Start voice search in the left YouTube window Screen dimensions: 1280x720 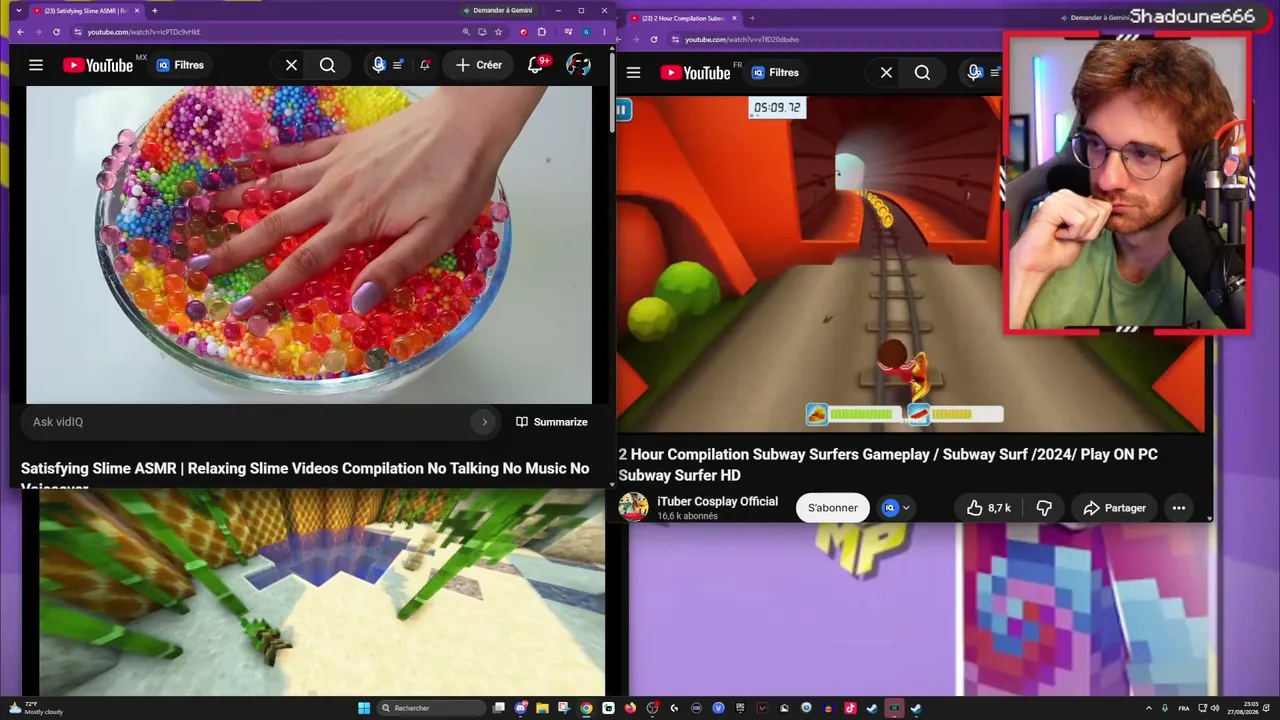pyautogui.click(x=378, y=65)
